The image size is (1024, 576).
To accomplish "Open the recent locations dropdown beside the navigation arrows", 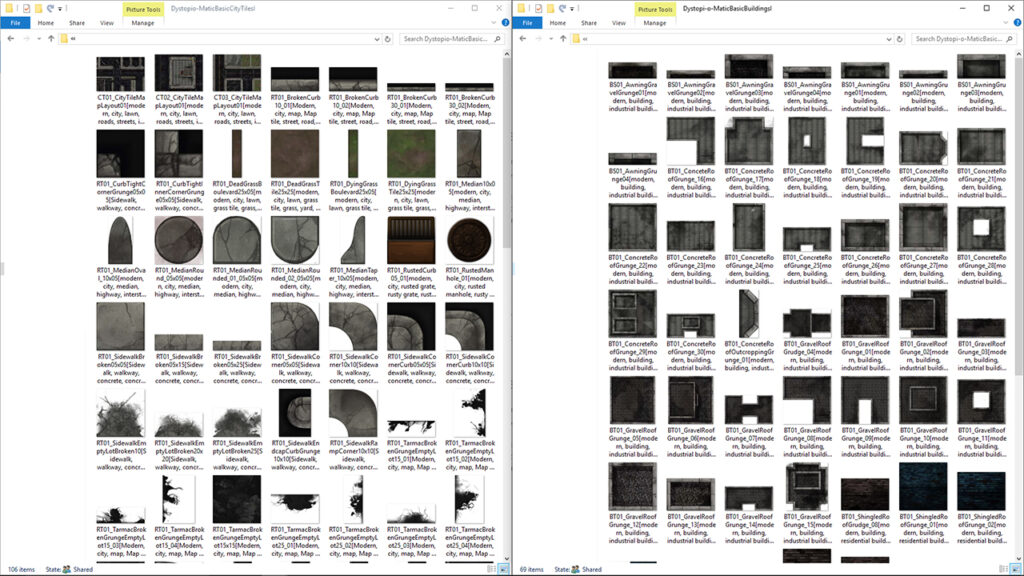I will (x=37, y=36).
